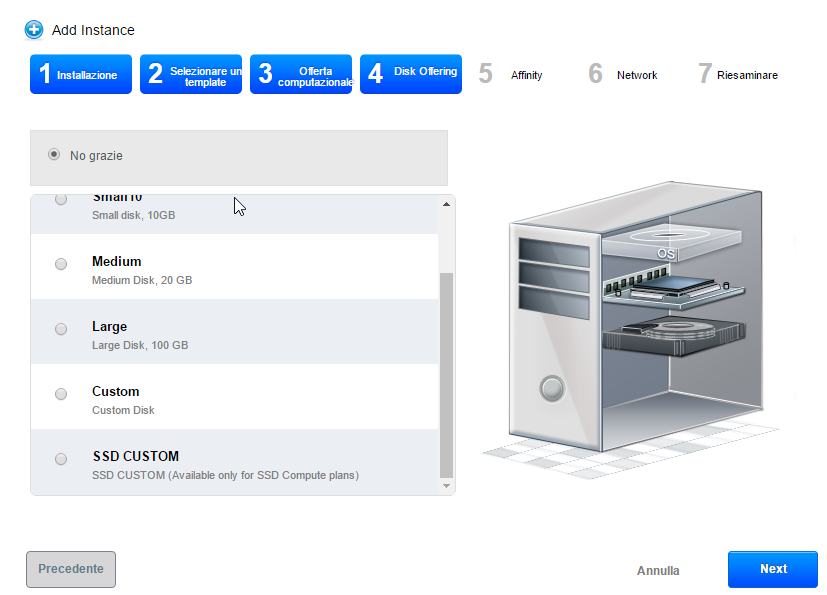Select step 4 Disk Offering
This screenshot has height=595, width=827.
coord(411,75)
